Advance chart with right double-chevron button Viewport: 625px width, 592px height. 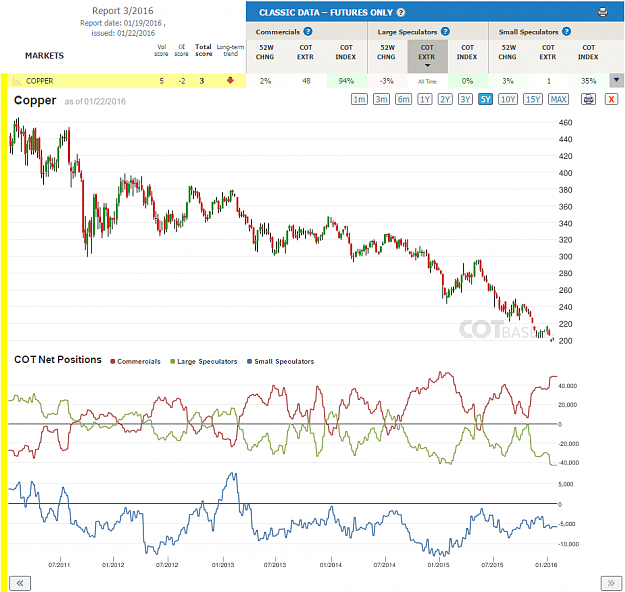611,583
